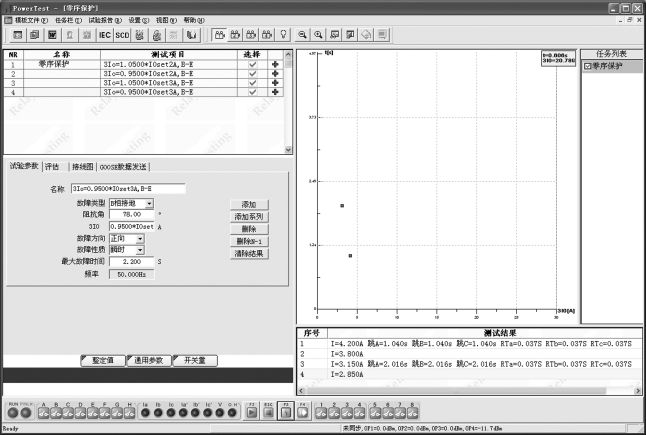The image size is (646, 435).
Task: Open the 故障类型 dropdown
Action: pos(149,203)
